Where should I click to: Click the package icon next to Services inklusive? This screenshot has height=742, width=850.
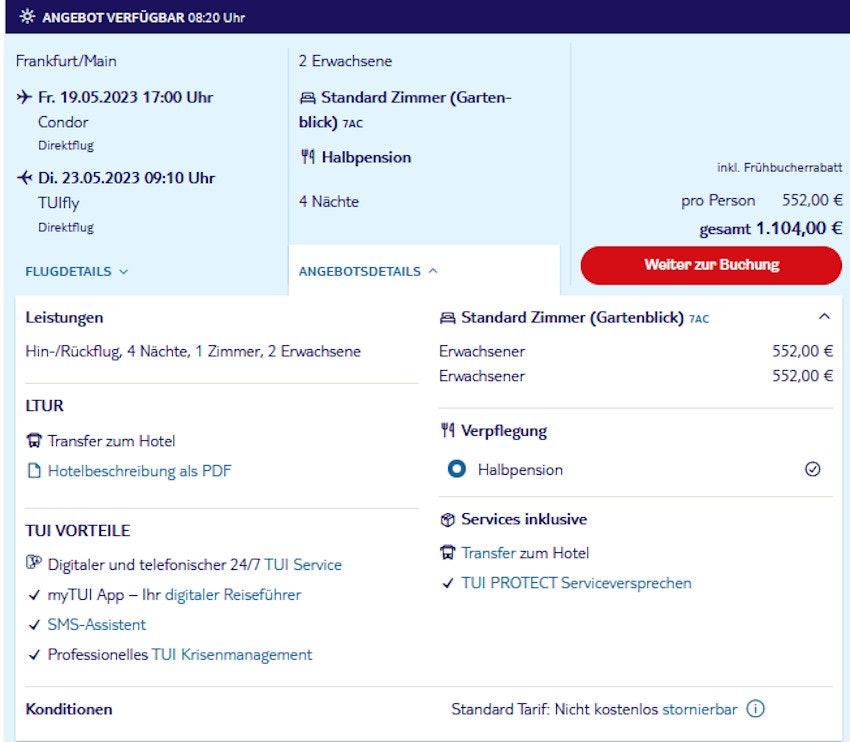pyautogui.click(x=449, y=519)
